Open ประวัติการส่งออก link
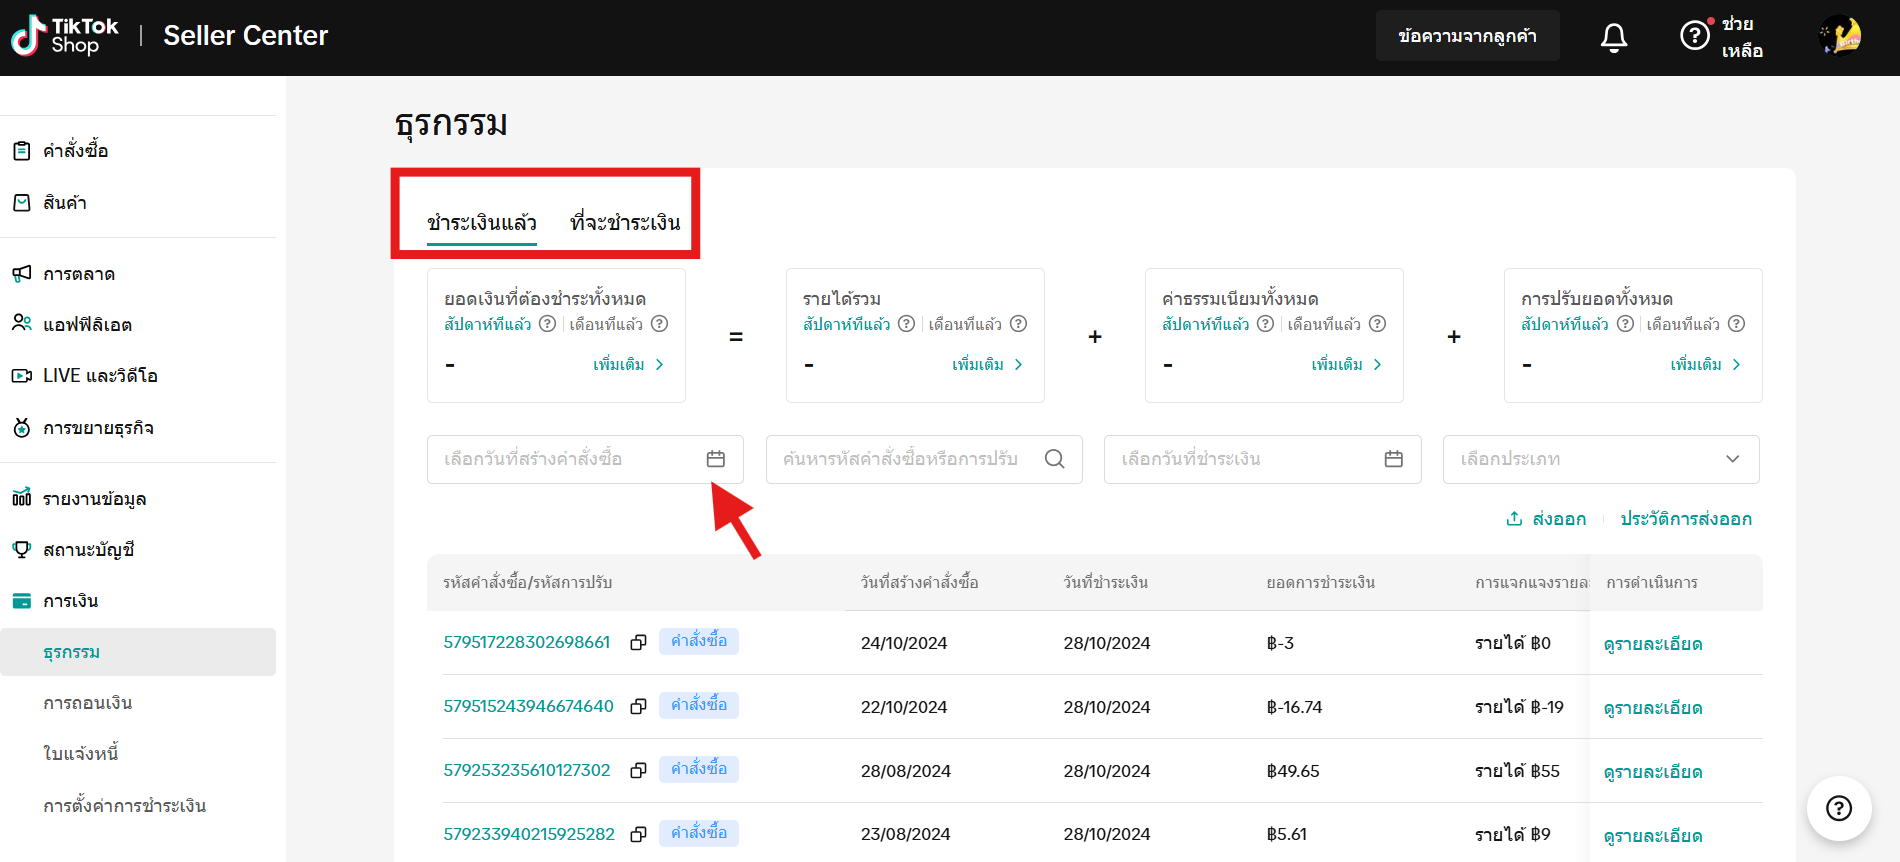 click(x=1686, y=519)
